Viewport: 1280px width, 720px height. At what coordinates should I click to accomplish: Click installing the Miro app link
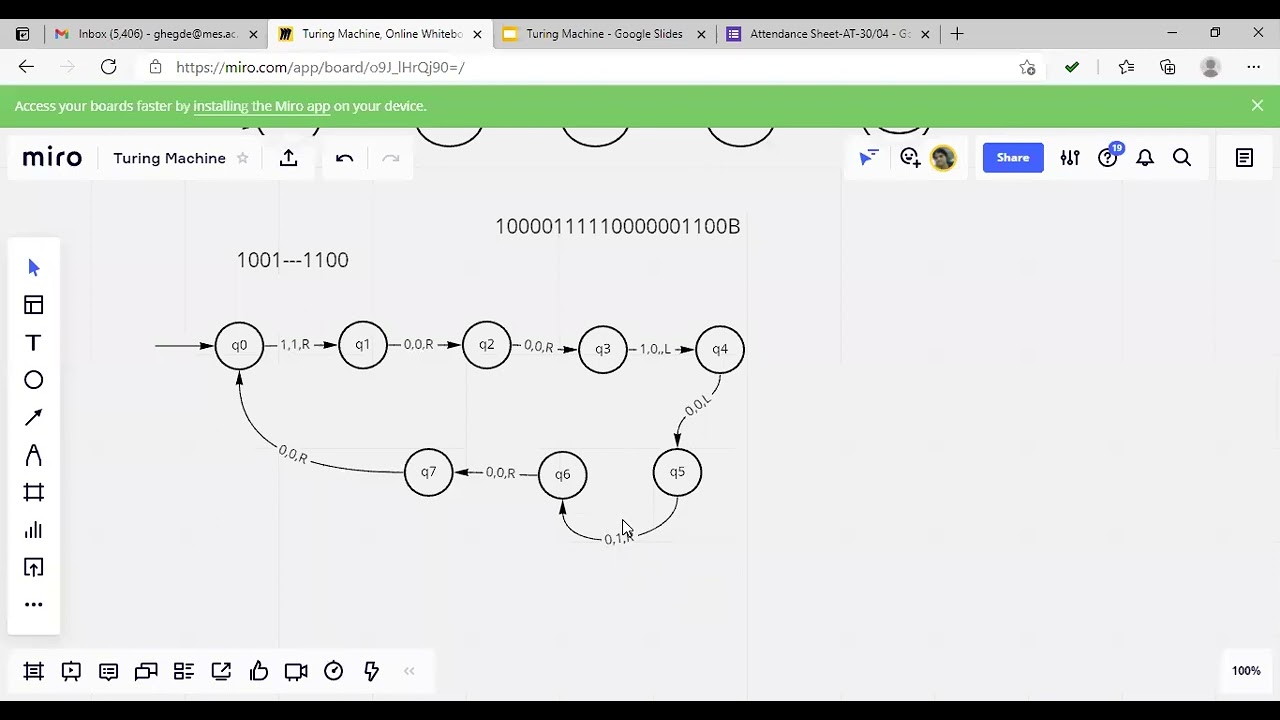(x=261, y=106)
